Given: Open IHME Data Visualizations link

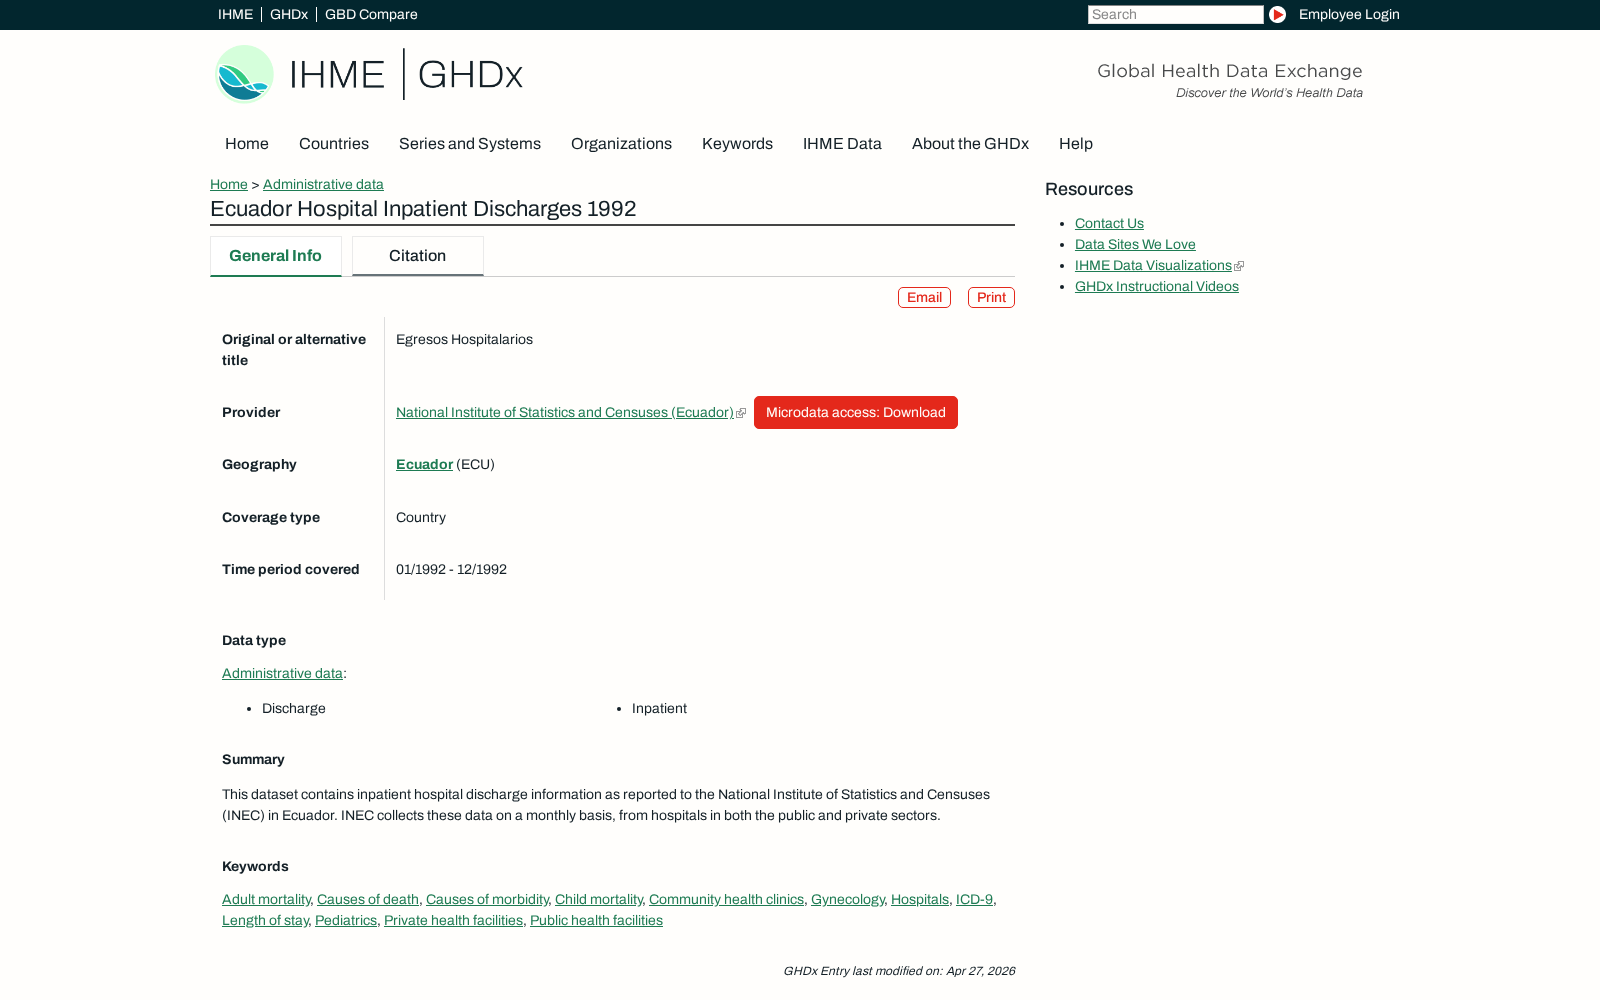Looking at the screenshot, I should pyautogui.click(x=1153, y=266).
